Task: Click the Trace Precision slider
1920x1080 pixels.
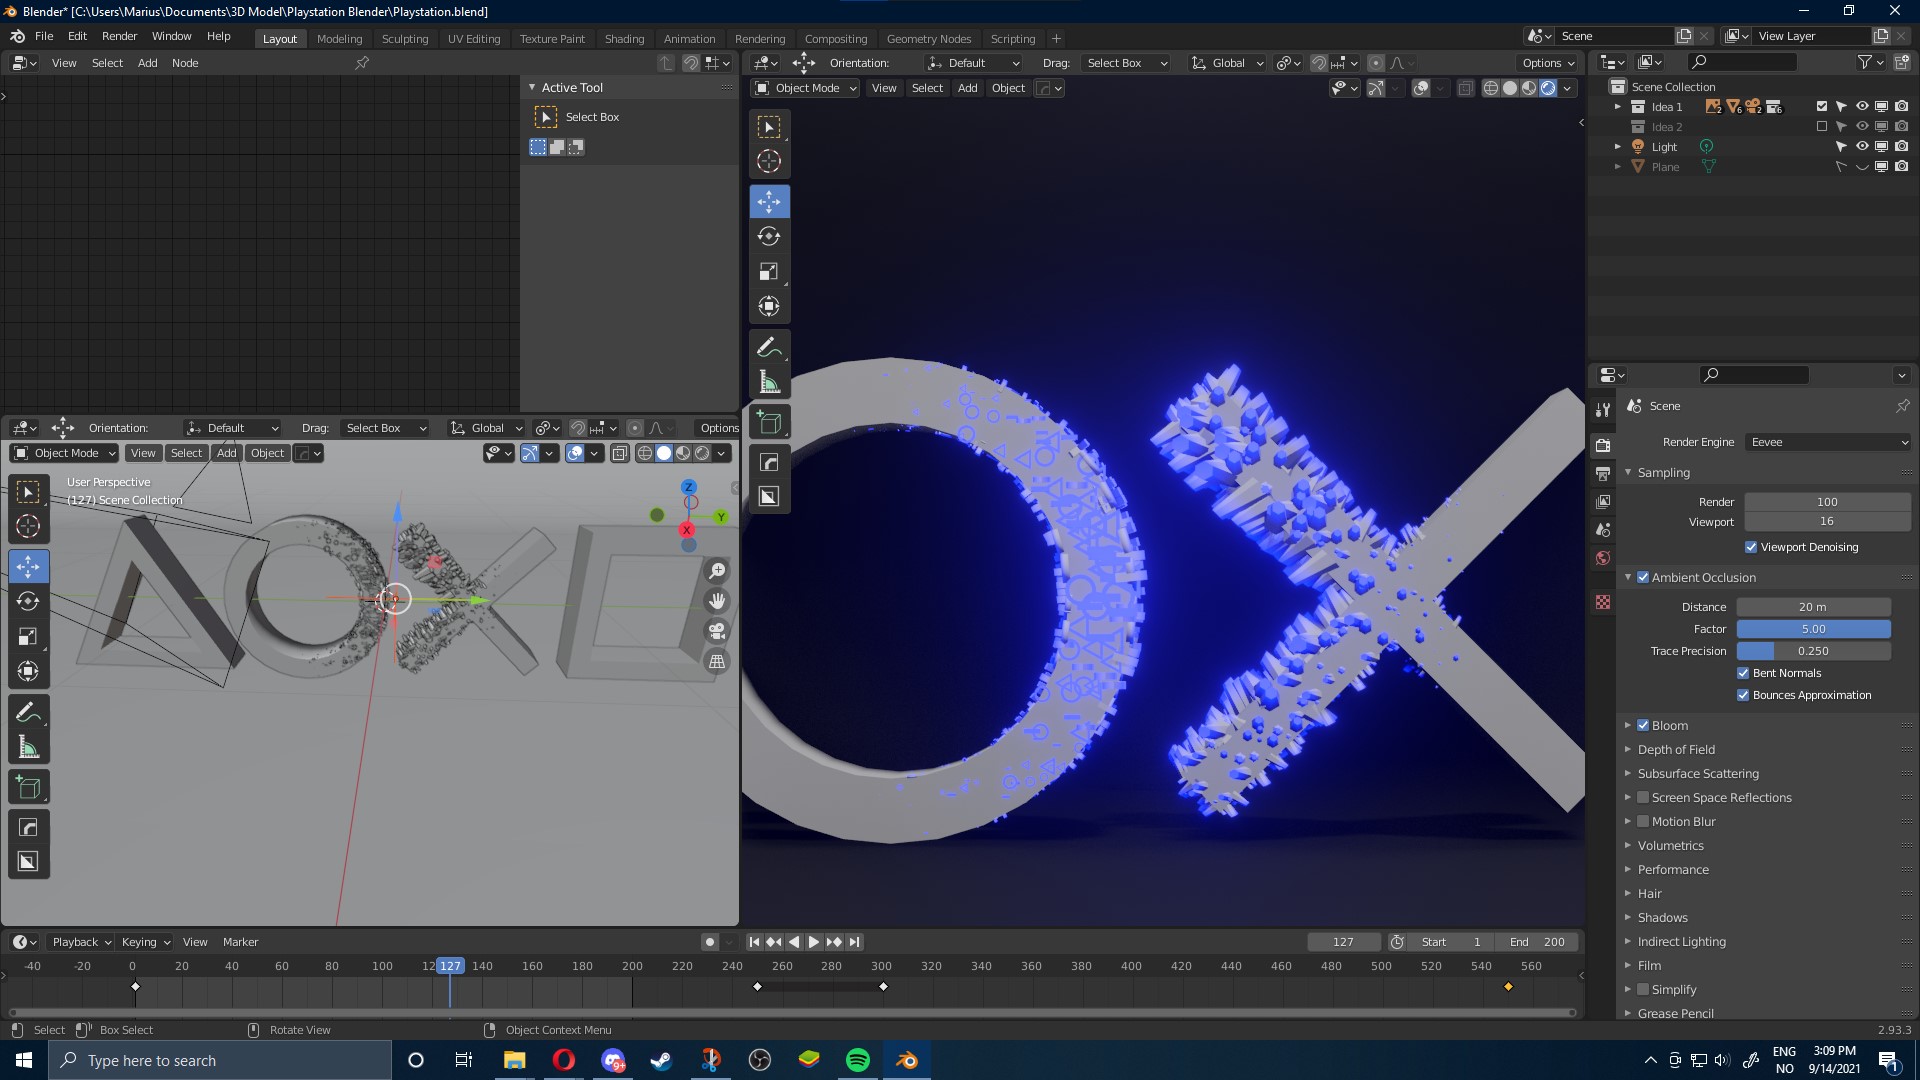Action: (1813, 651)
